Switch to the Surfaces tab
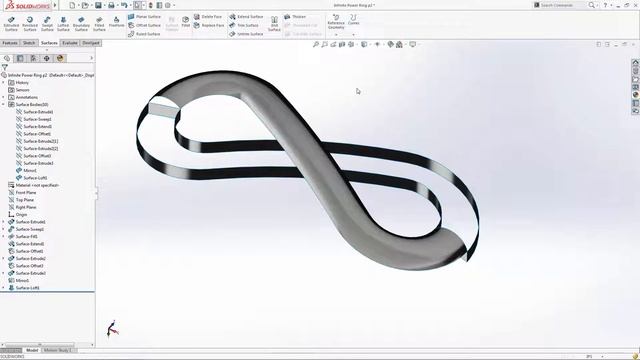640x360 pixels. [x=49, y=43]
